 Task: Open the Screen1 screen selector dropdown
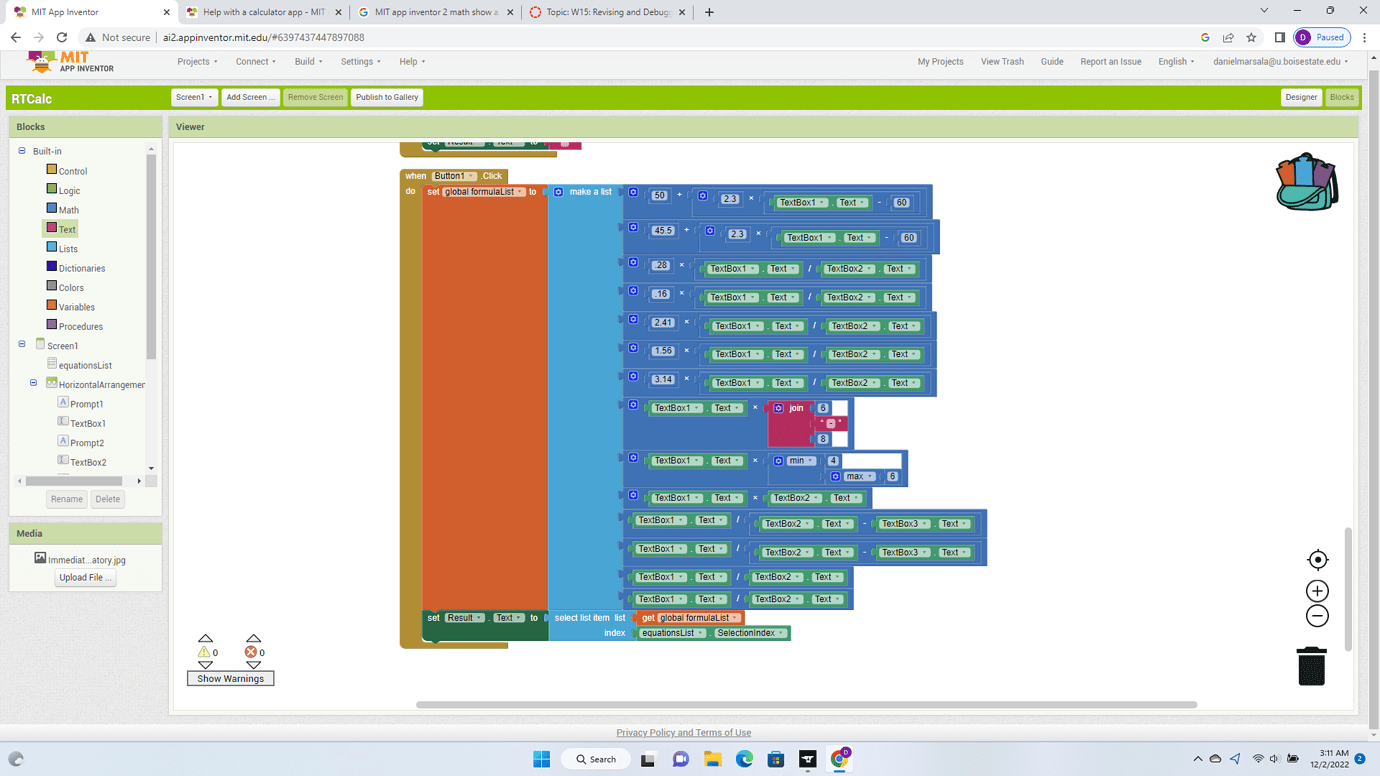coord(194,97)
